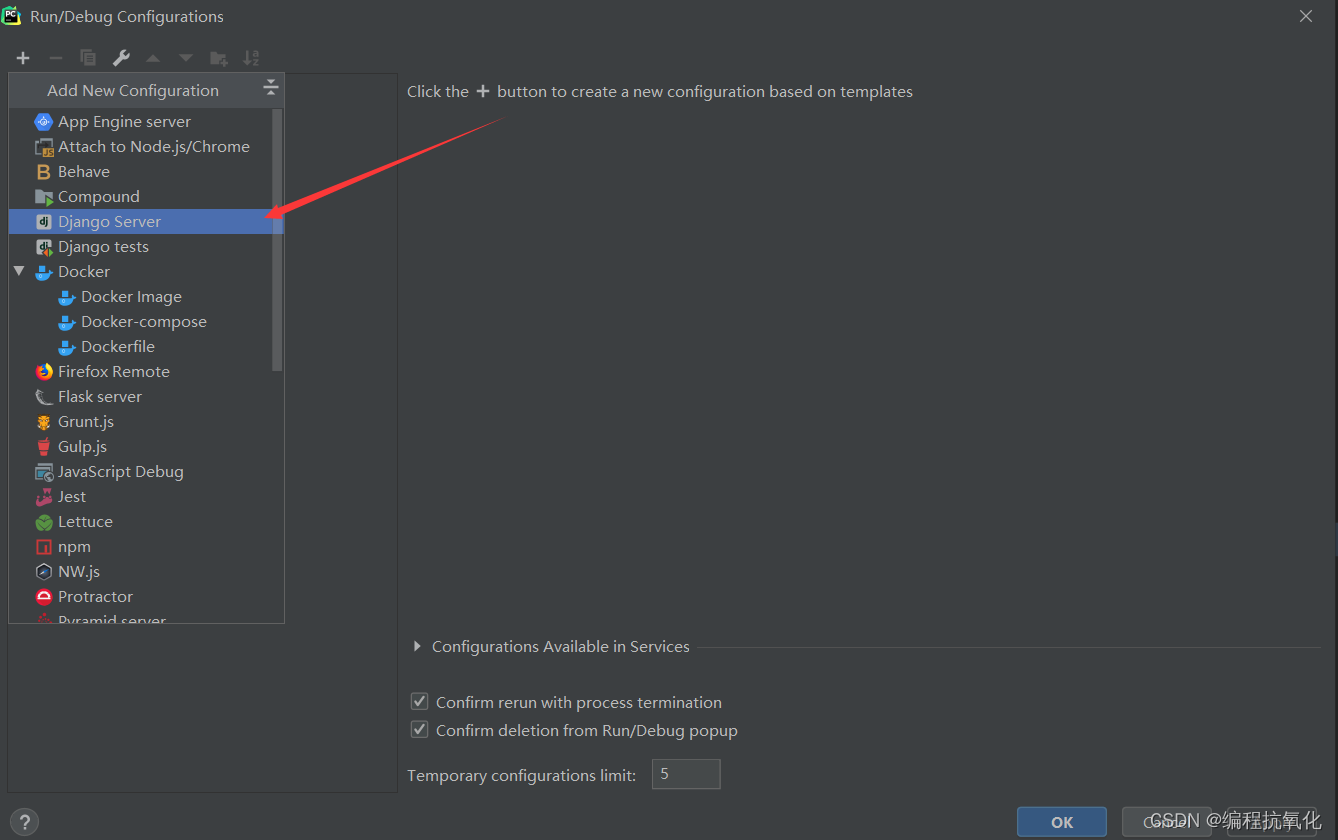Collapse the Docker tree node arrow
Image resolution: width=1338 pixels, height=840 pixels.
[19, 271]
